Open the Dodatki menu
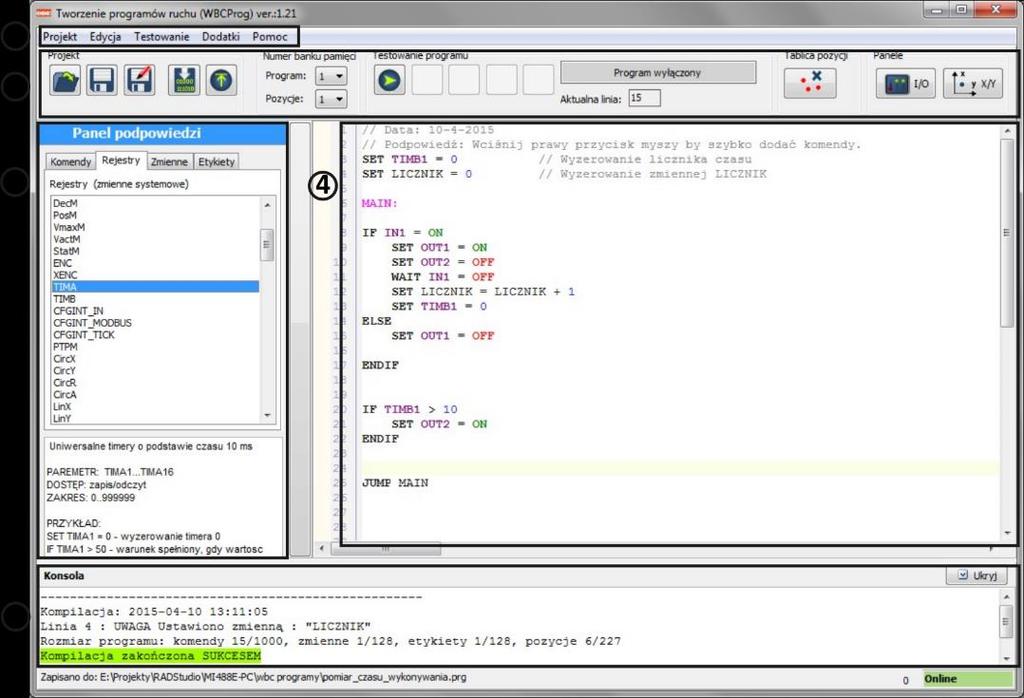This screenshot has width=1024, height=698. point(221,37)
